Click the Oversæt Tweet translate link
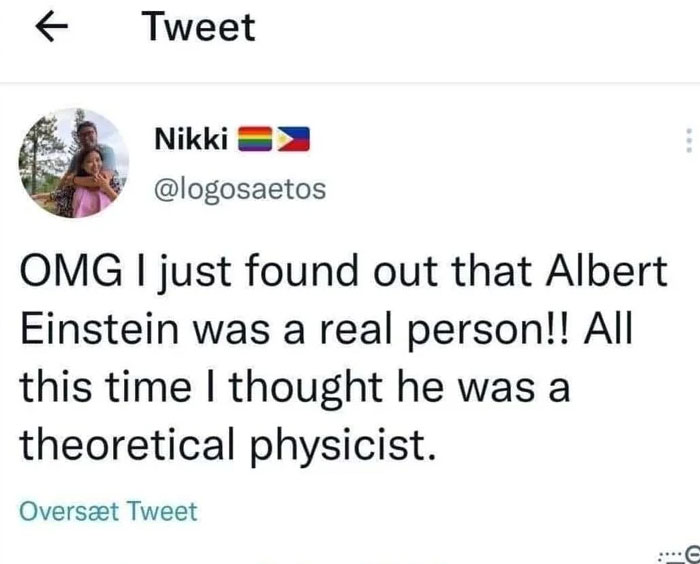The height and width of the screenshot is (564, 700). click(x=108, y=513)
